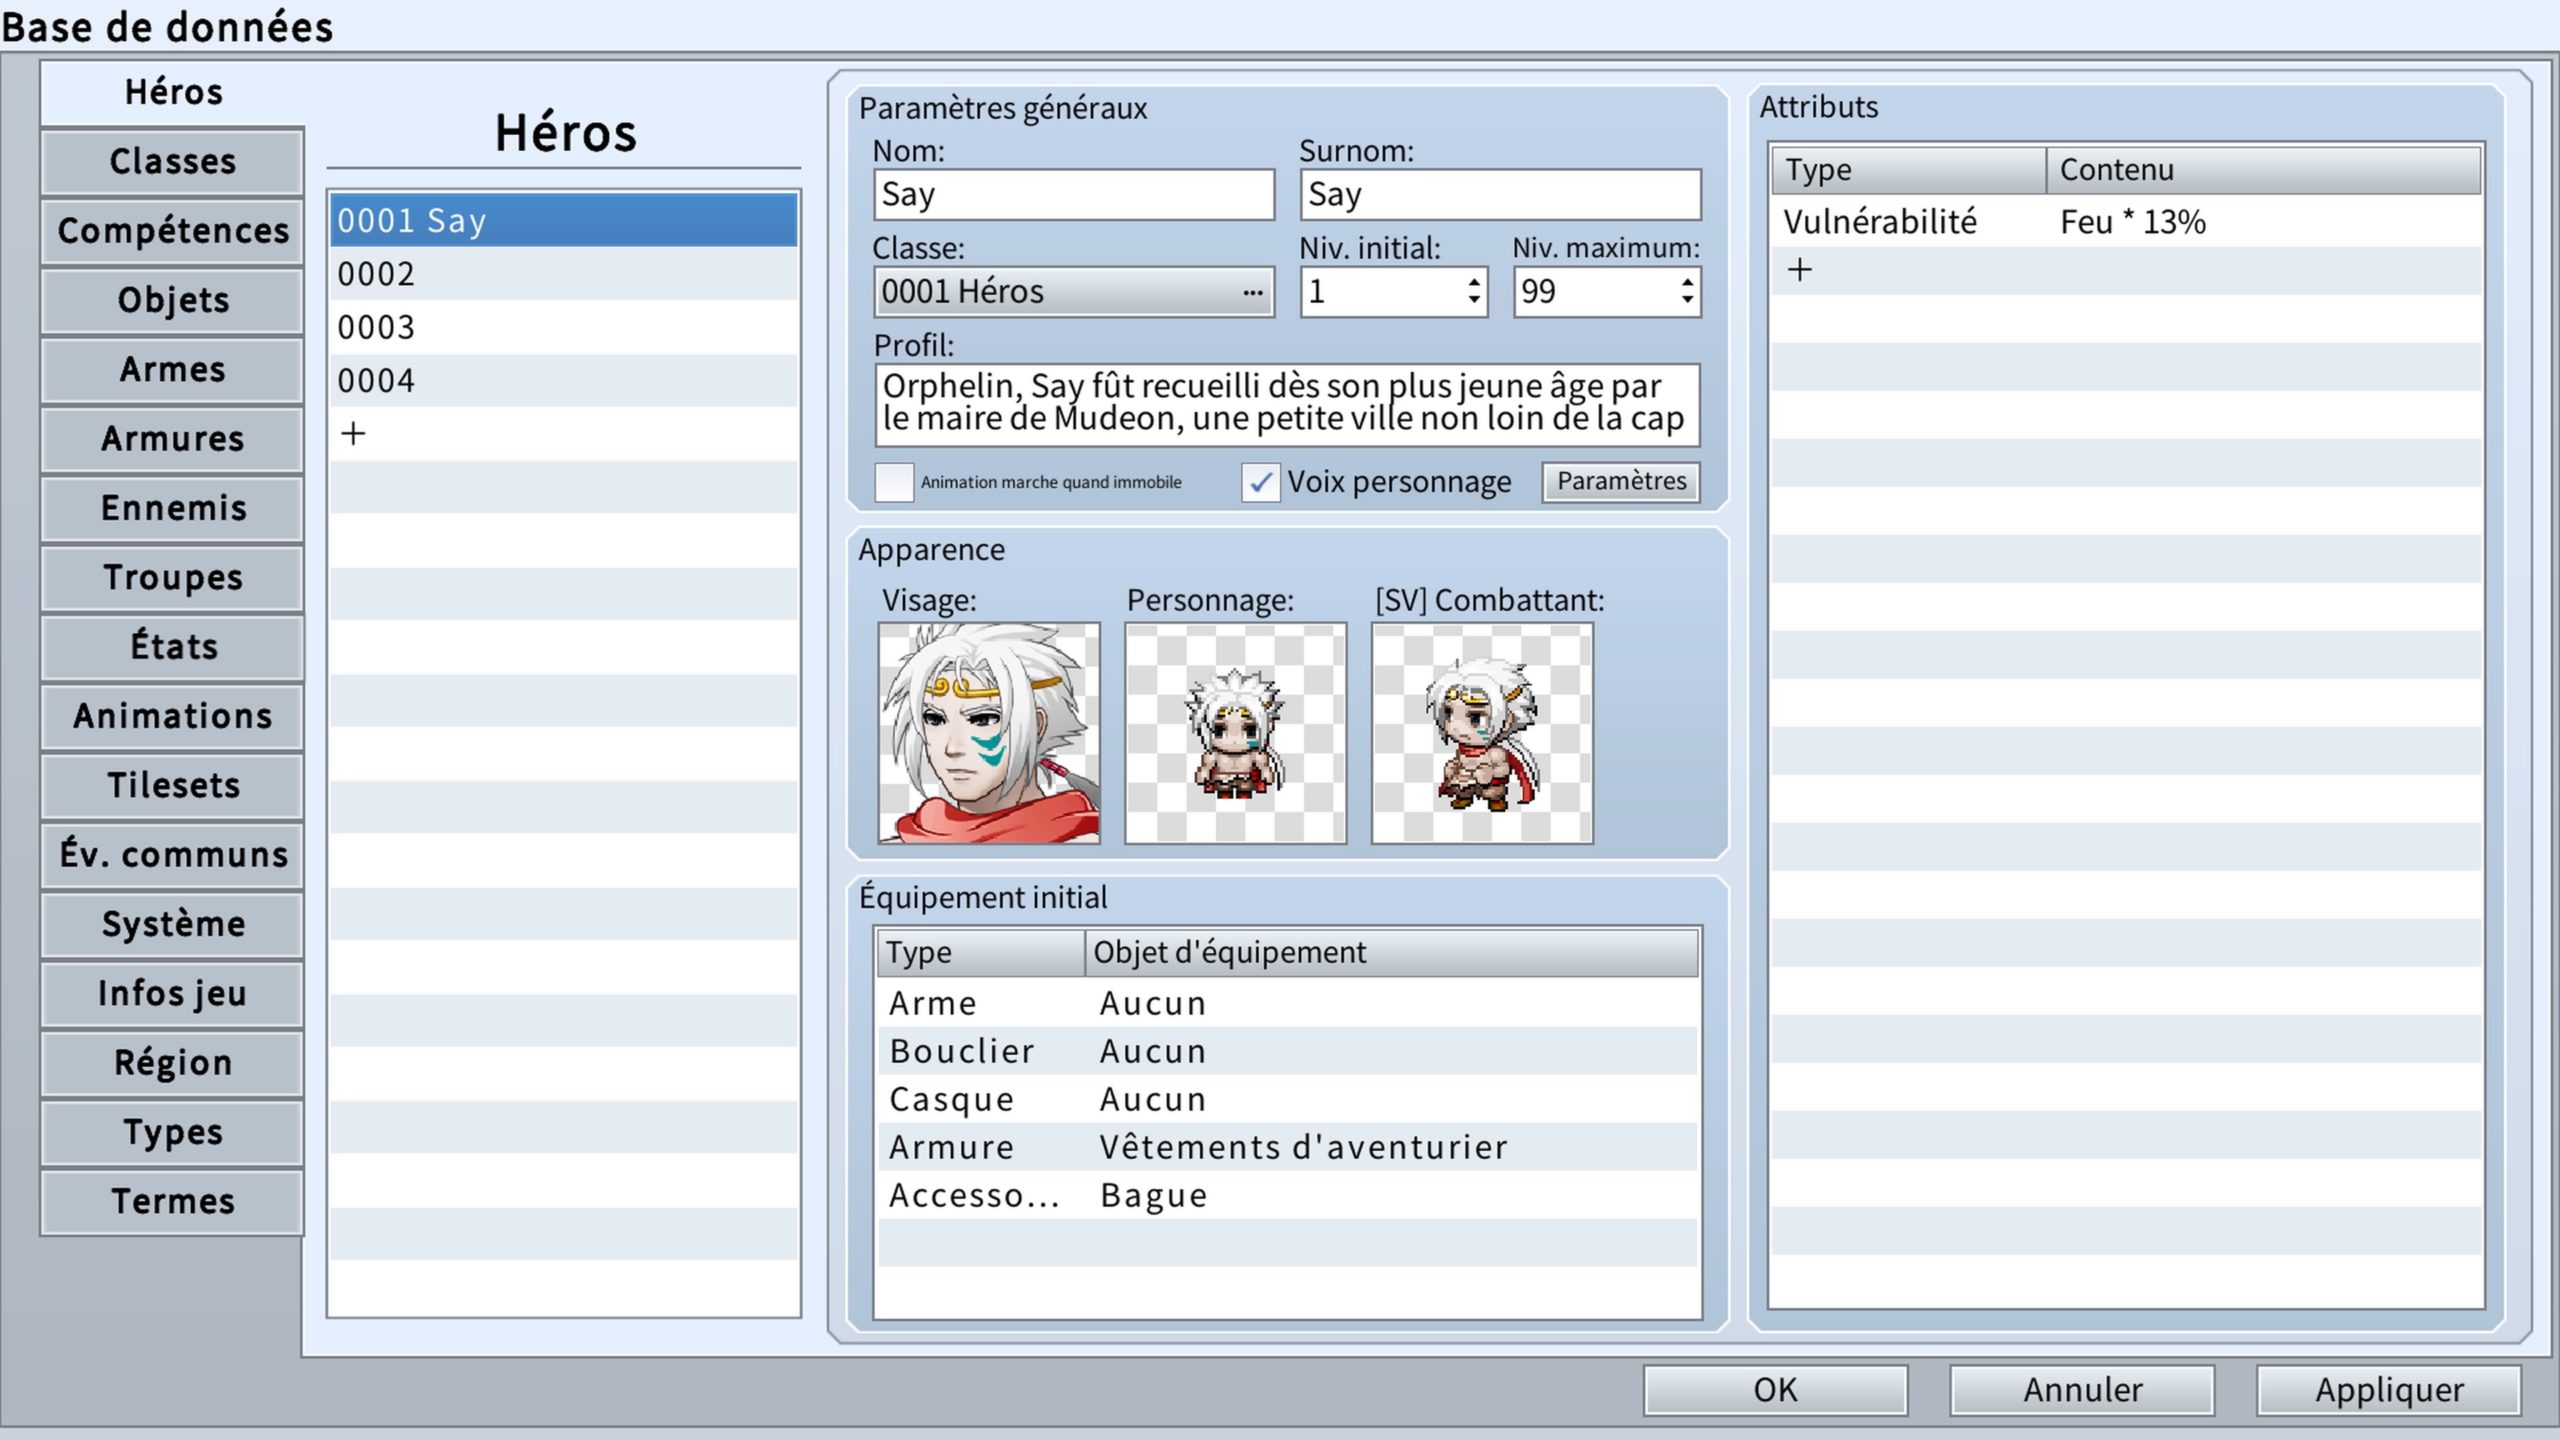Click into the Nom input field

click(1073, 194)
